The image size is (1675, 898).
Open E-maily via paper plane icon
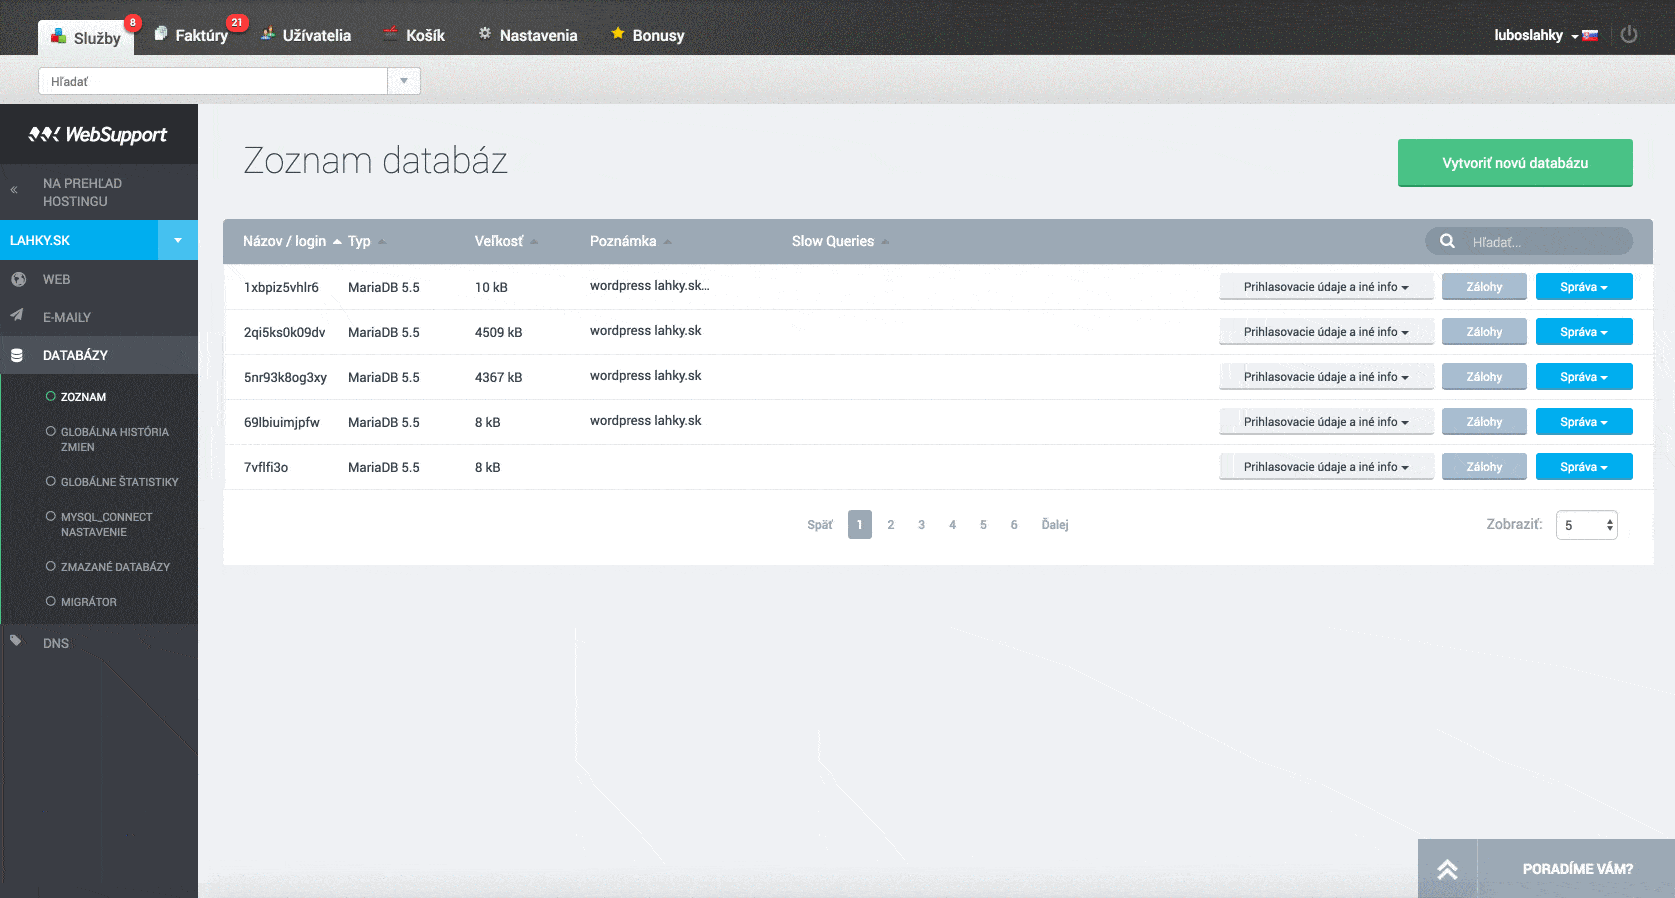[17, 316]
